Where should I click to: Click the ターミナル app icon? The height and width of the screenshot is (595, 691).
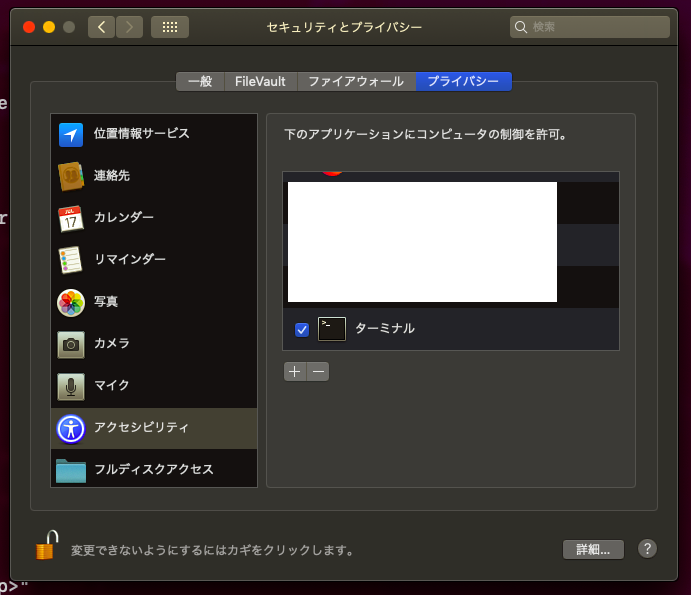pyautogui.click(x=331, y=329)
